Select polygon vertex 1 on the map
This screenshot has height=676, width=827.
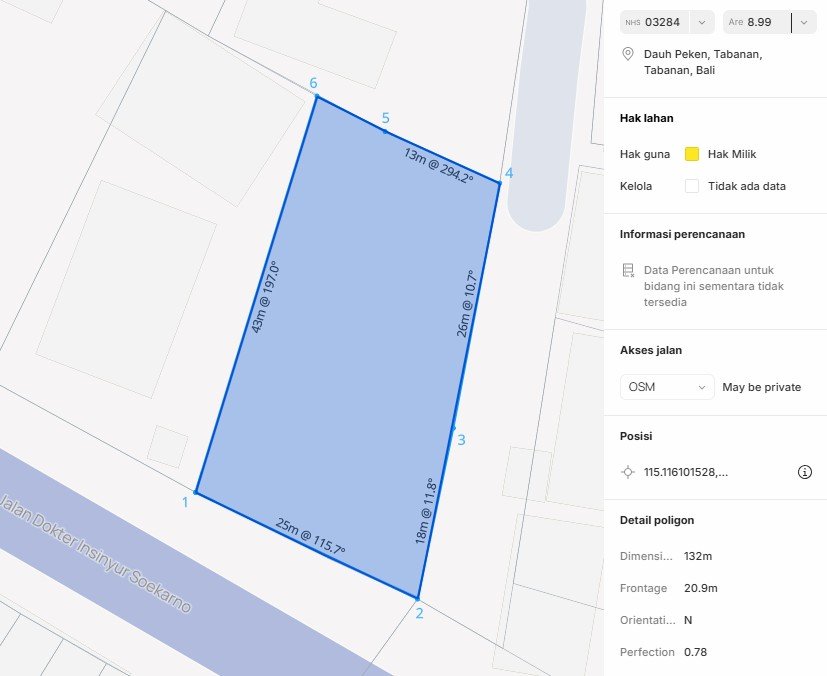point(196,492)
